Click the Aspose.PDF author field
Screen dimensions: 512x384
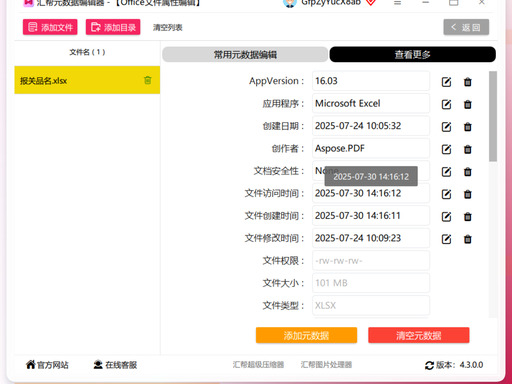(371, 148)
